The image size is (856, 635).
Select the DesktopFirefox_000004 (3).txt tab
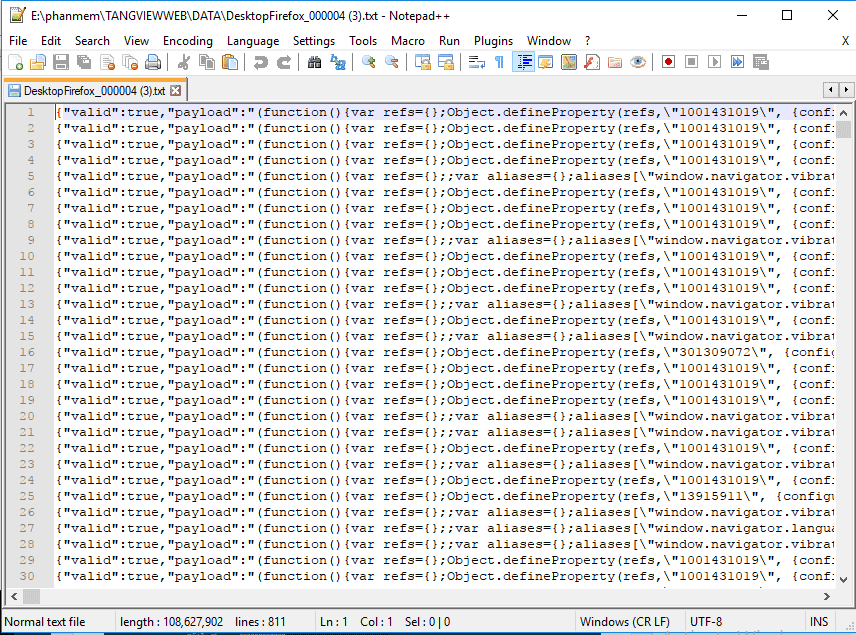[86, 91]
